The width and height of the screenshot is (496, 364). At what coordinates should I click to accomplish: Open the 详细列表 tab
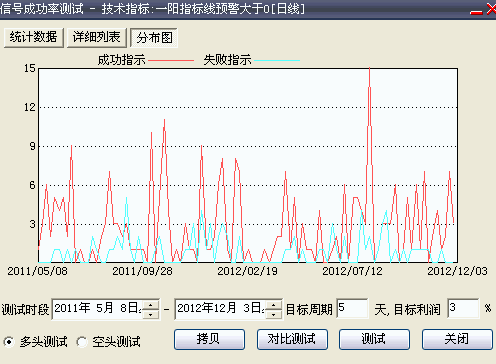97,37
